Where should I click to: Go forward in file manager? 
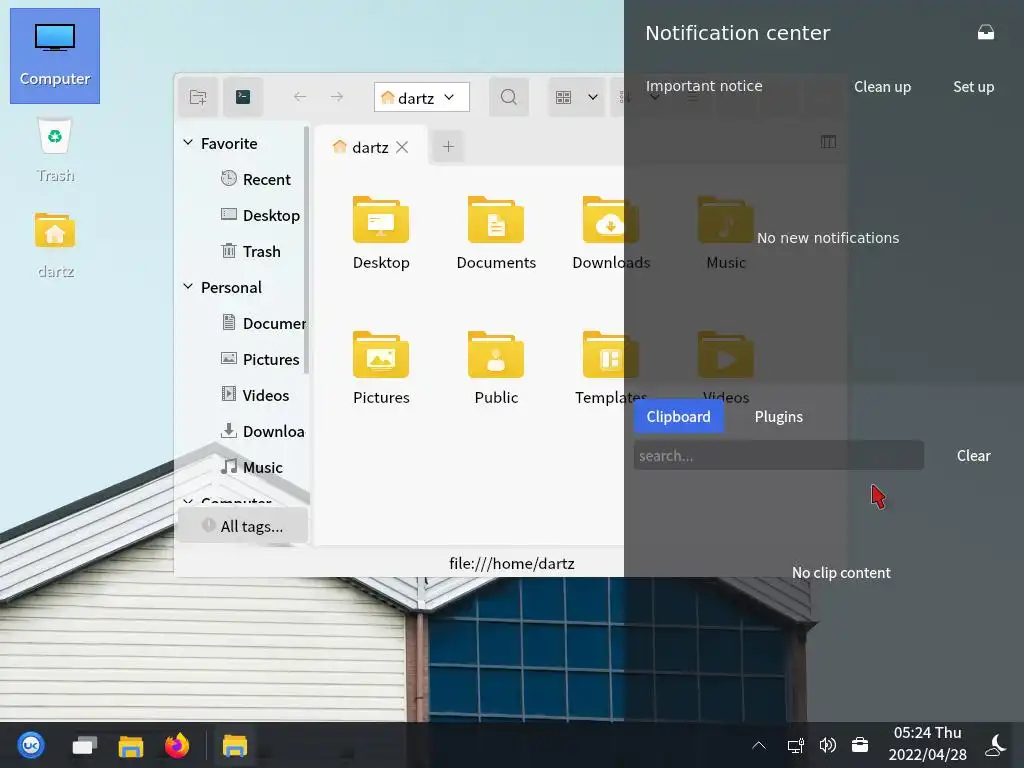coord(337,97)
